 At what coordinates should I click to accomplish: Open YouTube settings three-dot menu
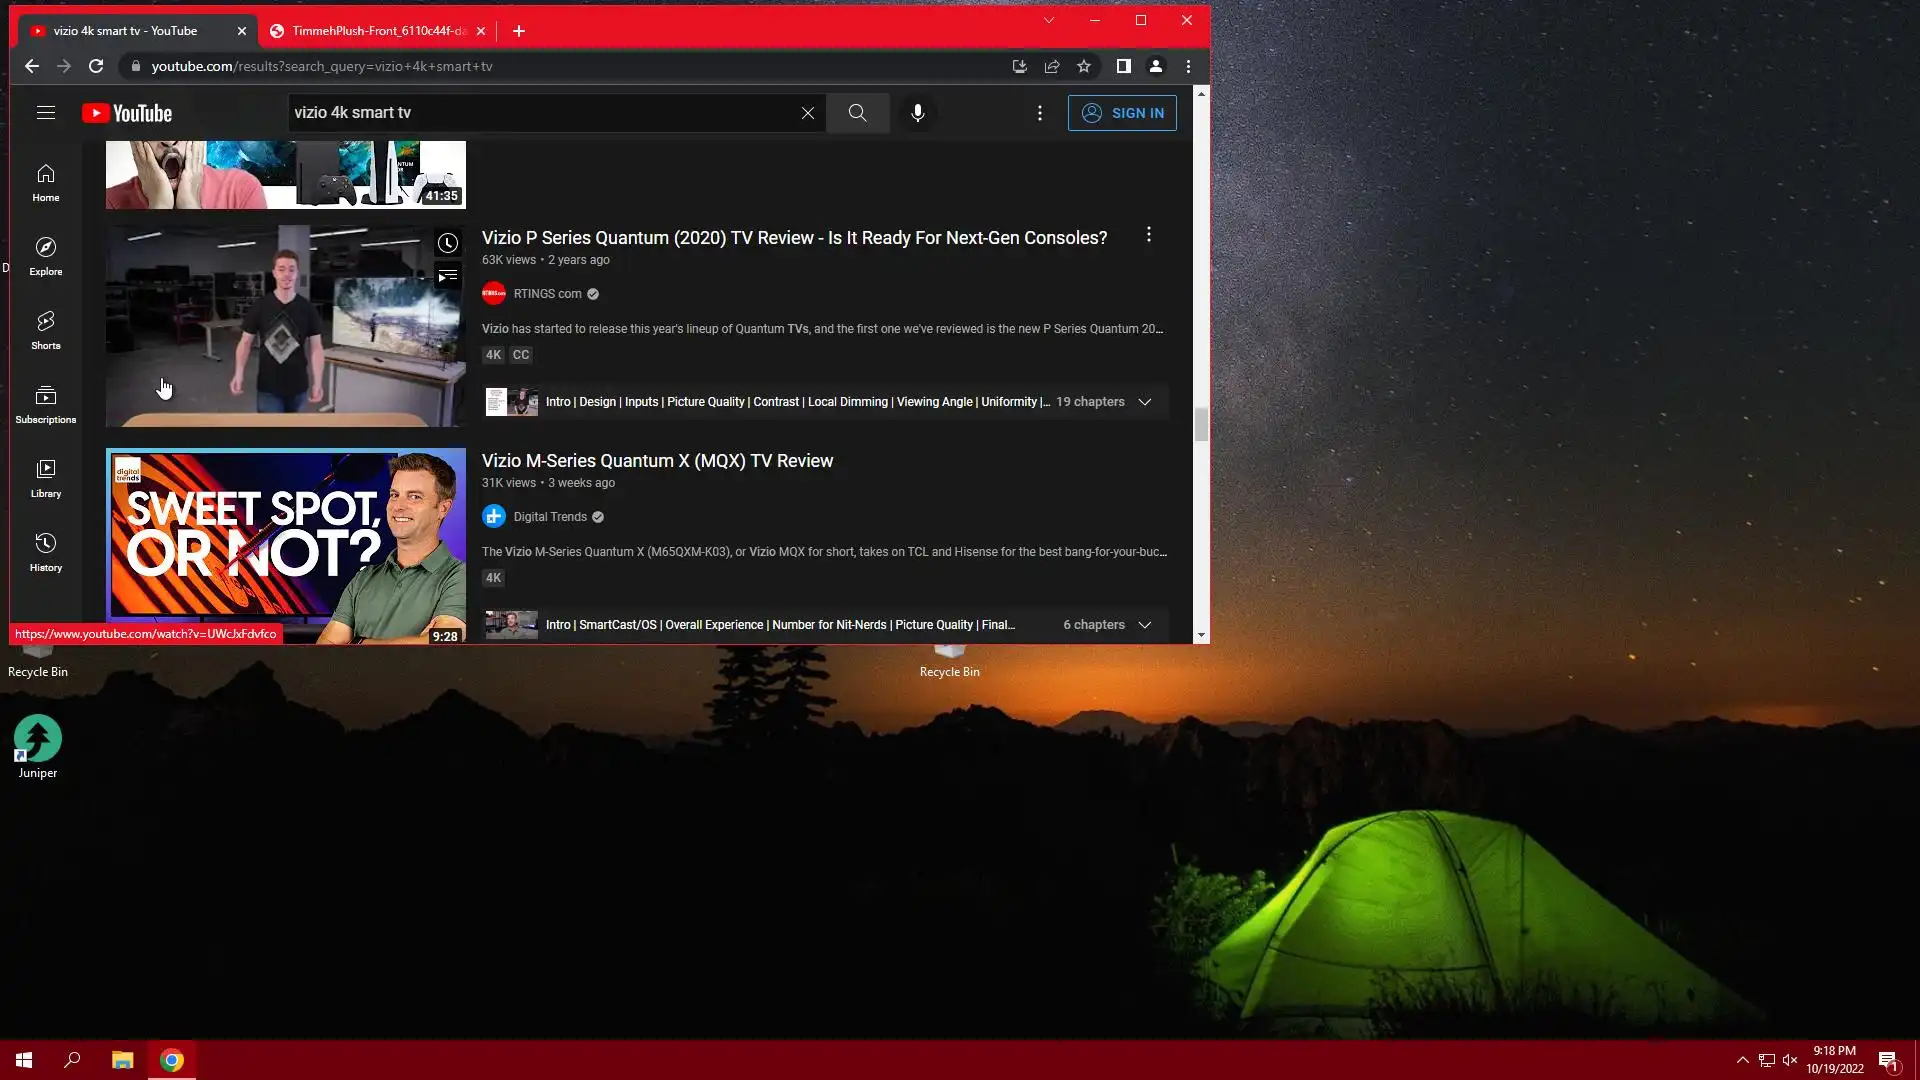click(x=1040, y=113)
